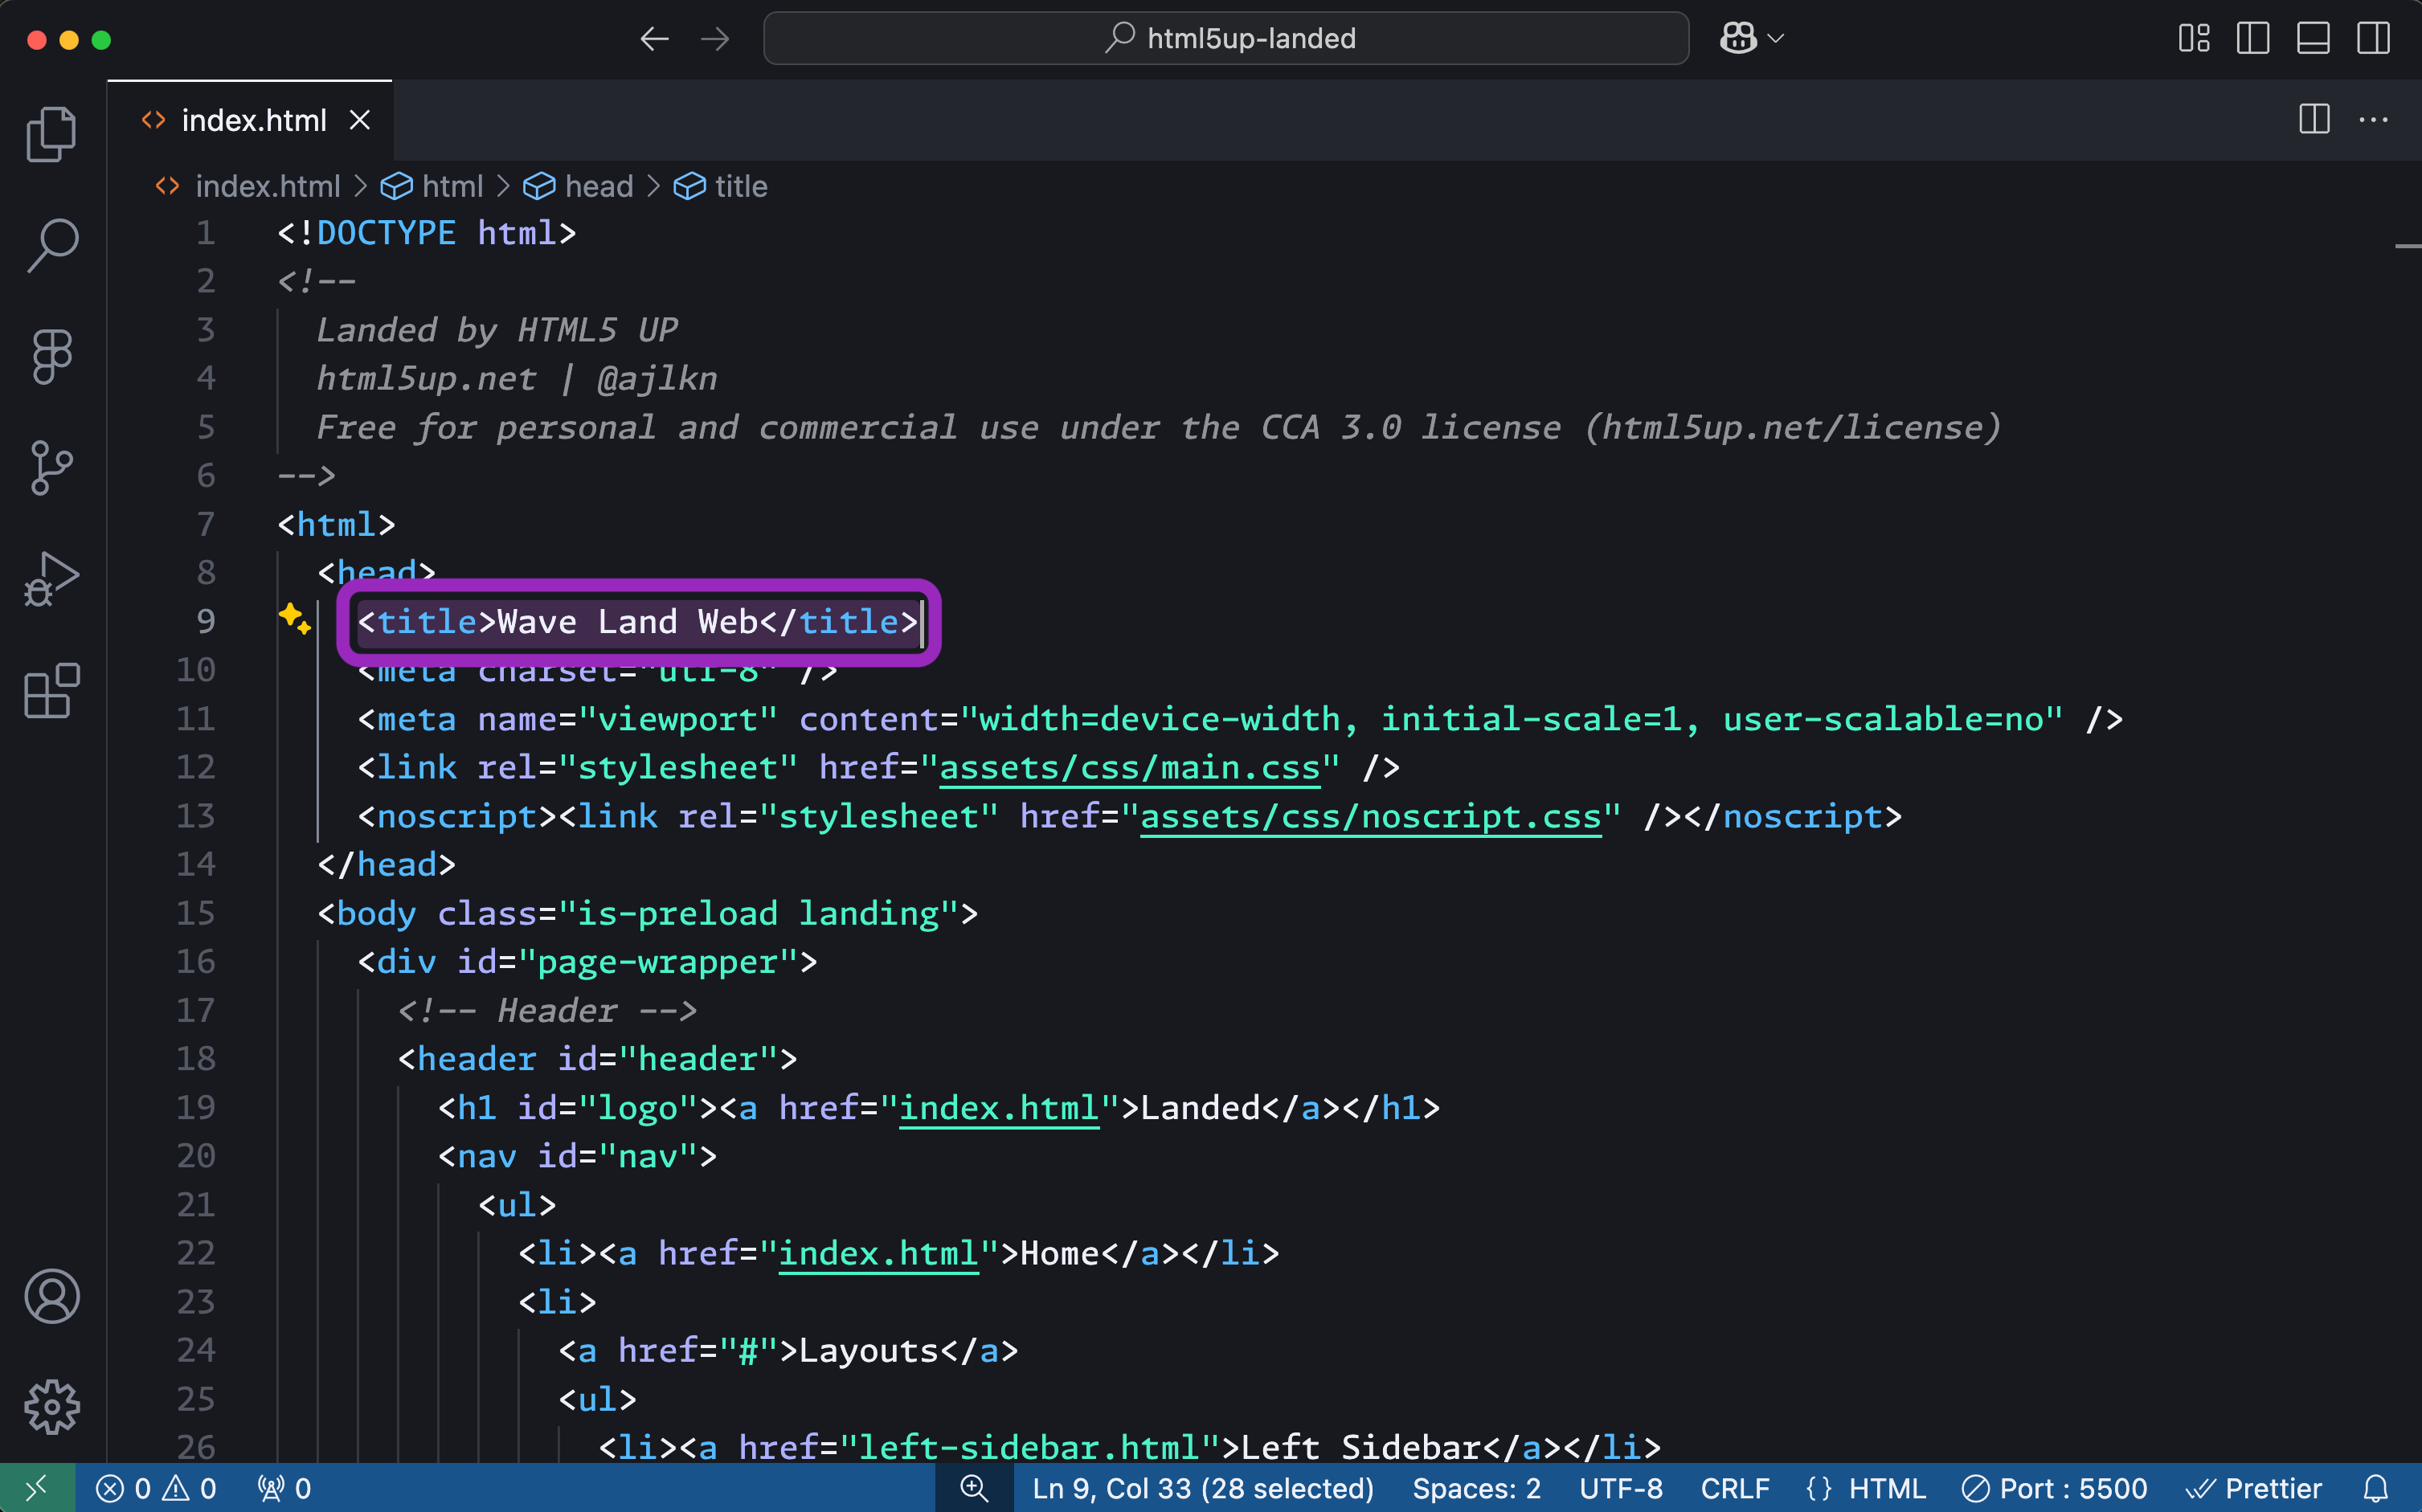Open the assets/css/noscript.css link

pos(1371,816)
